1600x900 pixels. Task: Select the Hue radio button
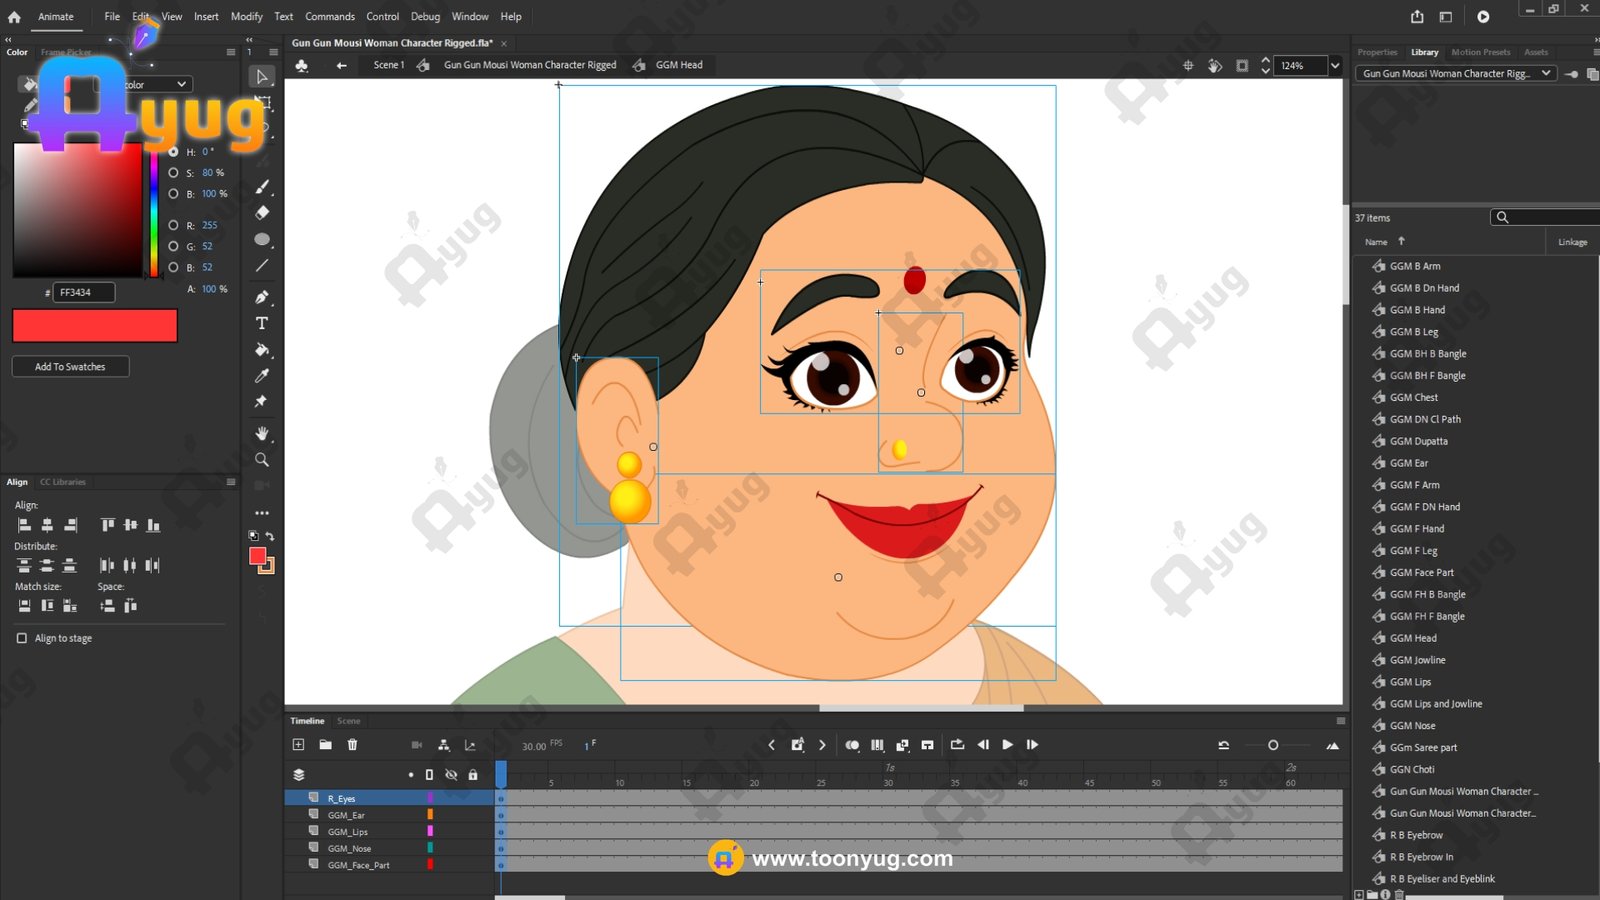pyautogui.click(x=174, y=152)
